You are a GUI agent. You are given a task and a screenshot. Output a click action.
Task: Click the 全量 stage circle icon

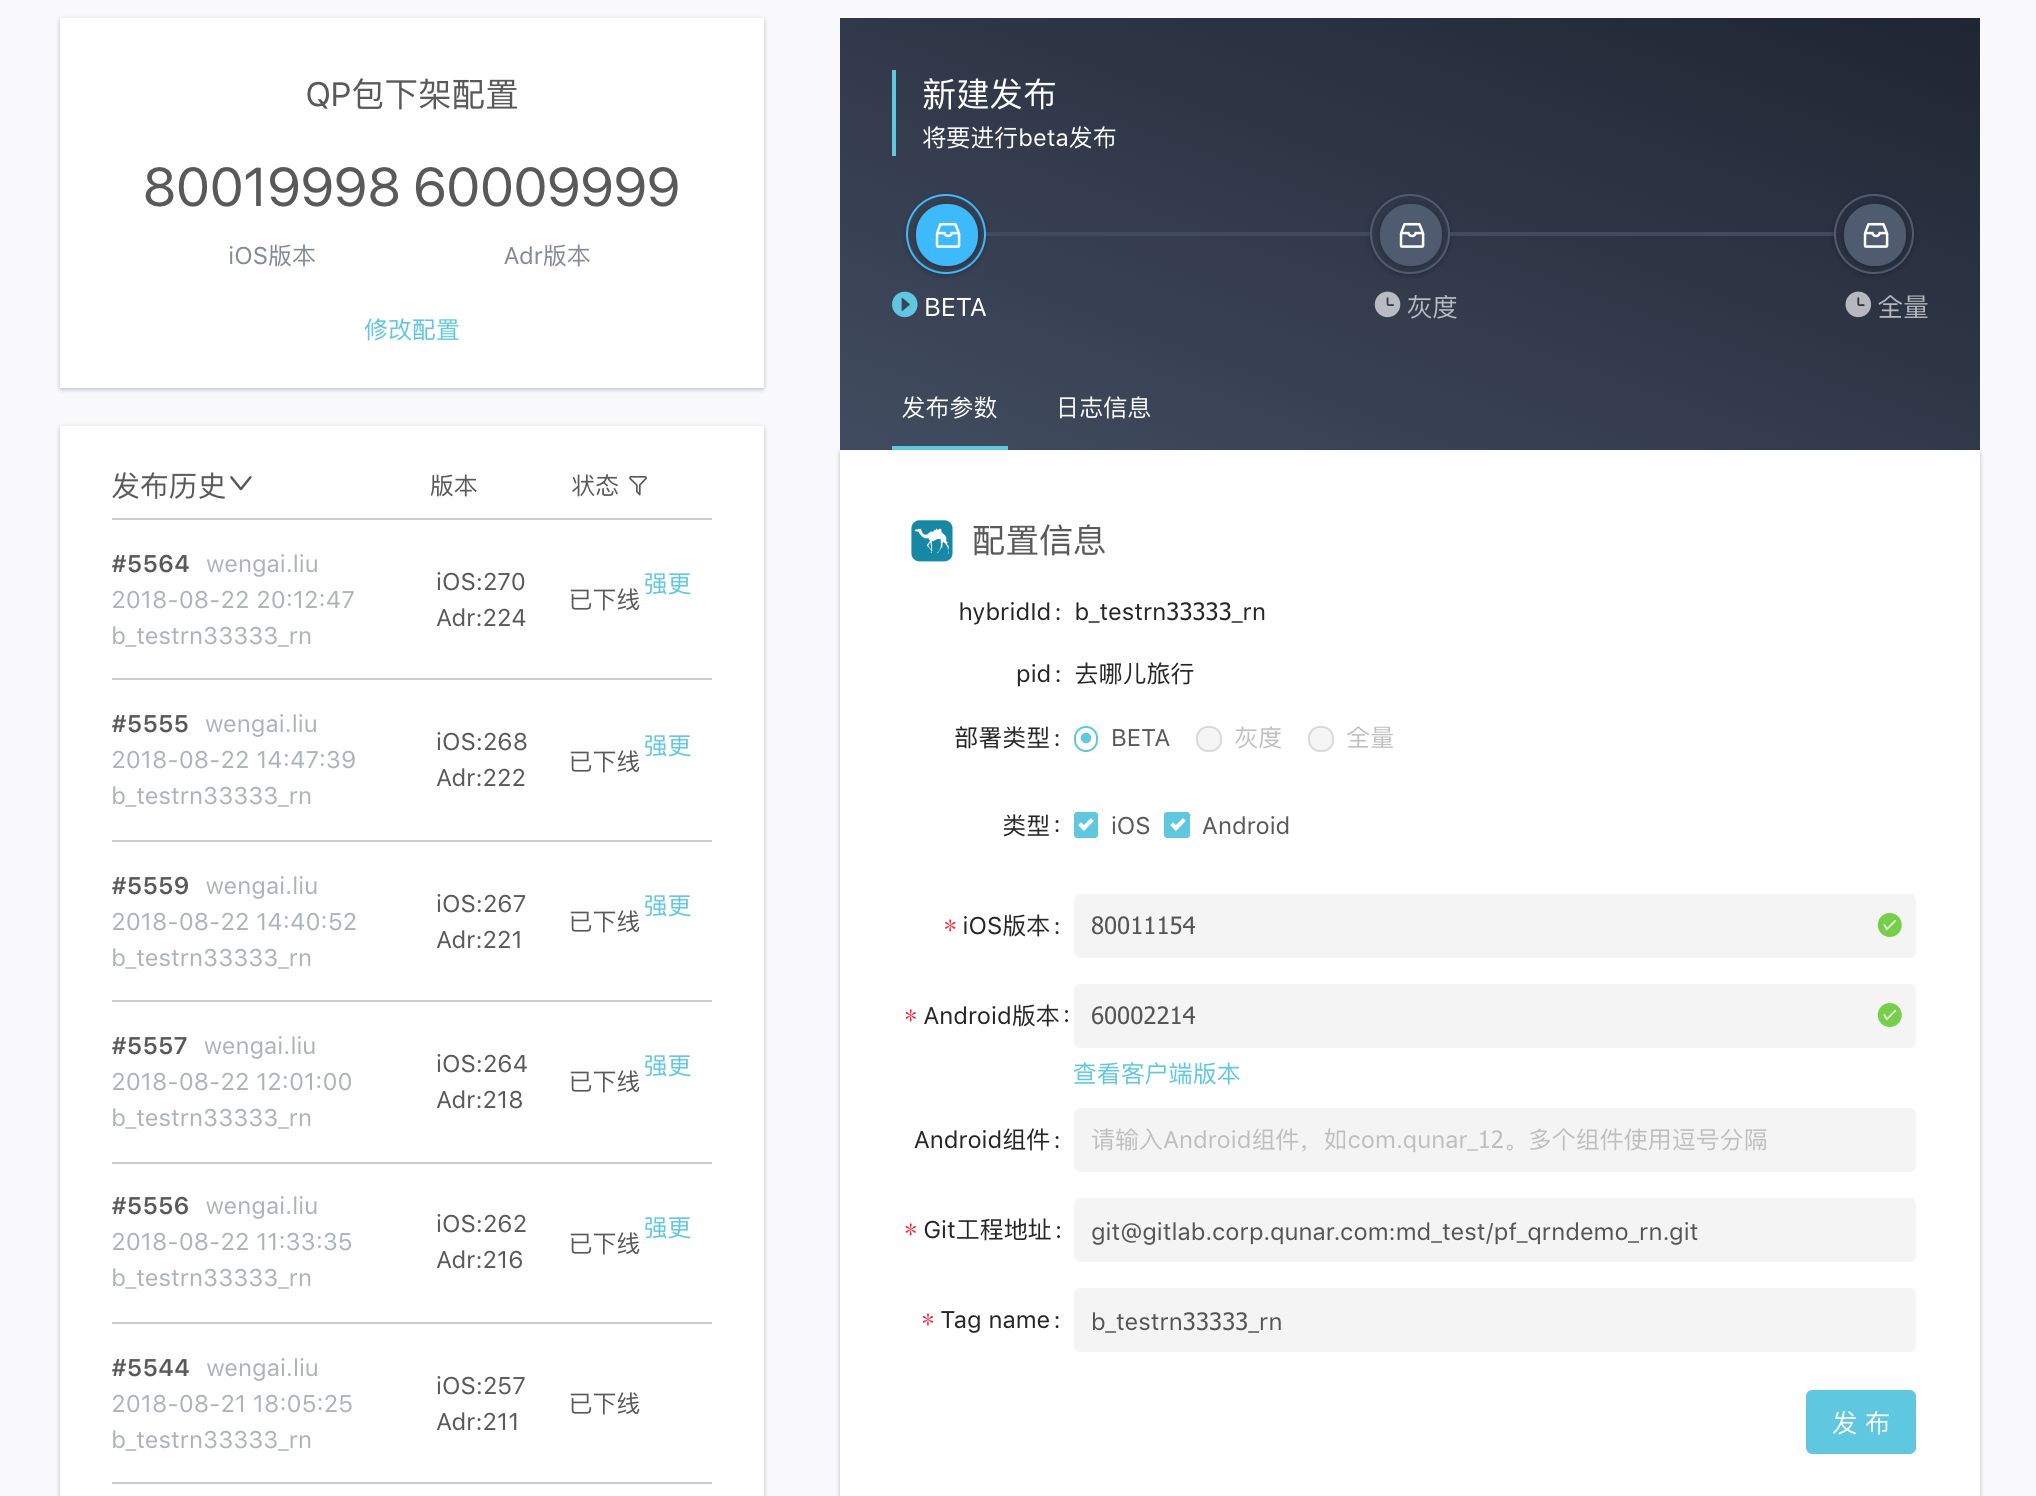tap(1874, 235)
